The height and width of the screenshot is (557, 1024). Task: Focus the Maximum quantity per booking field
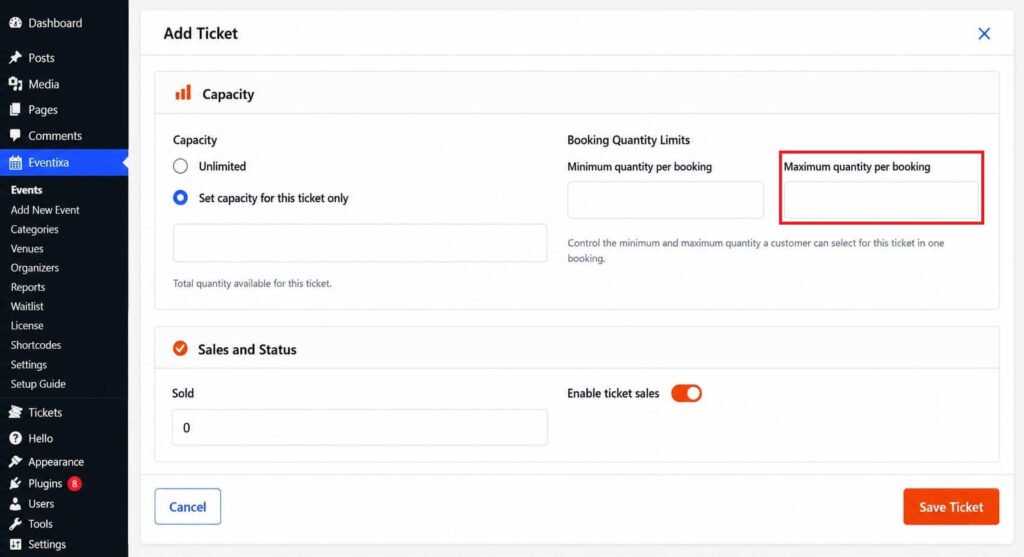tap(881, 200)
